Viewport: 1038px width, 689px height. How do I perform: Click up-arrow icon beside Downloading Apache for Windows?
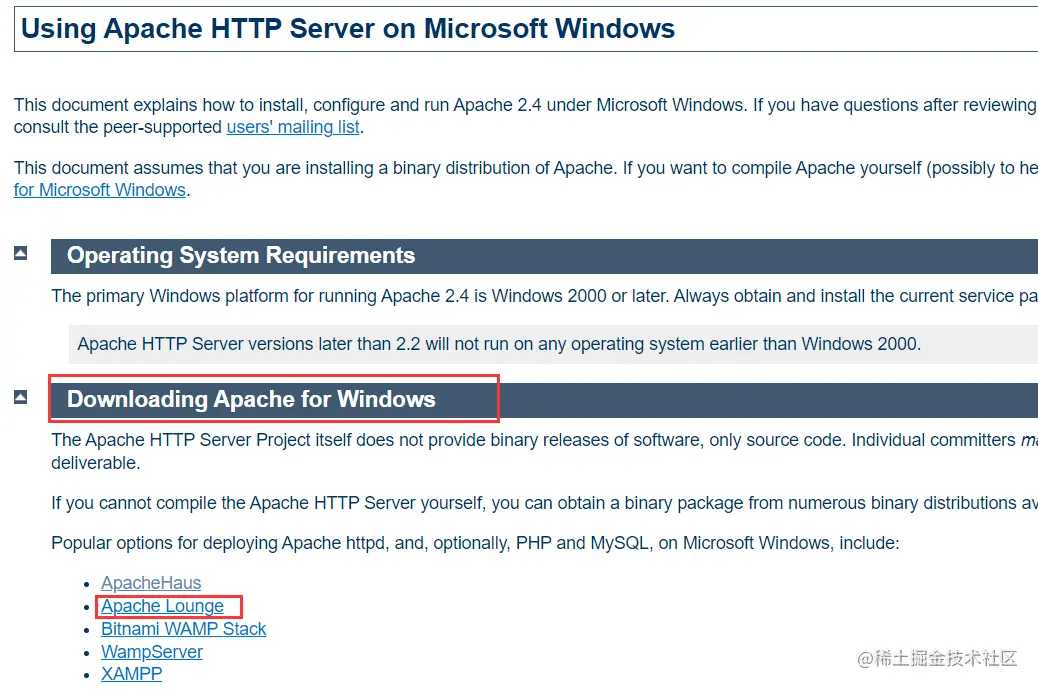pyautogui.click(x=21, y=397)
